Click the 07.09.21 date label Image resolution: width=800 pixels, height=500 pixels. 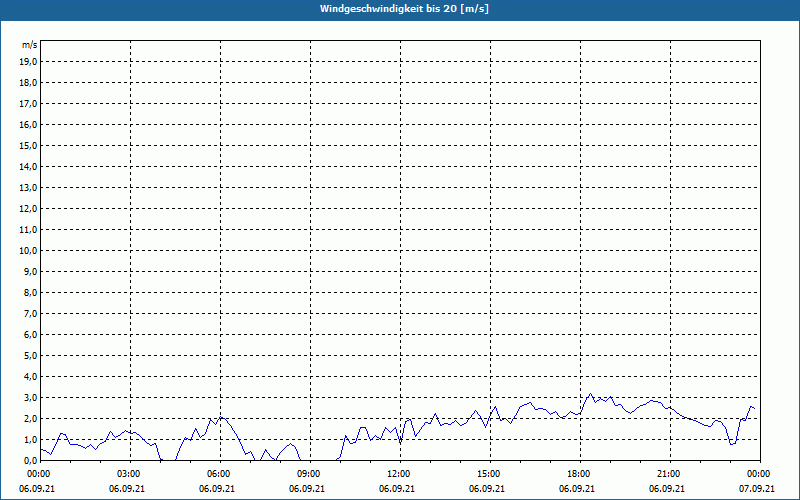point(757,489)
